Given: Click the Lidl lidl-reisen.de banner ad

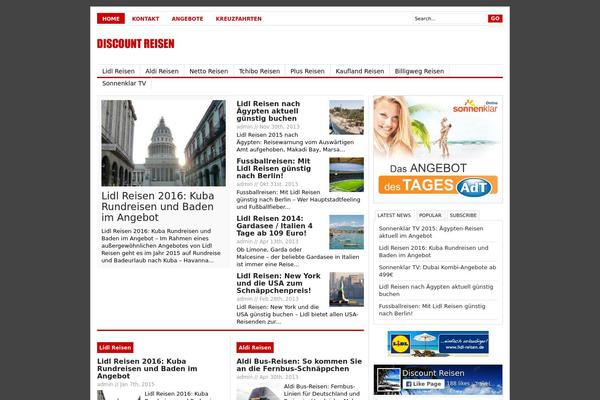Looking at the screenshot, I should pos(438,343).
